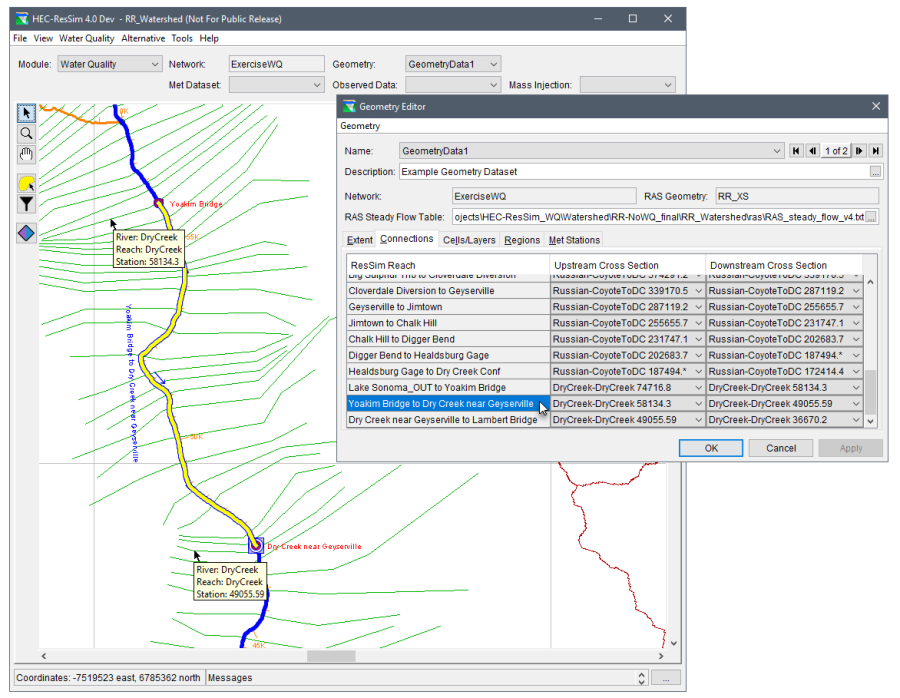Click the Cancel button
Viewport: 900px width, 698px height.
[x=781, y=448]
